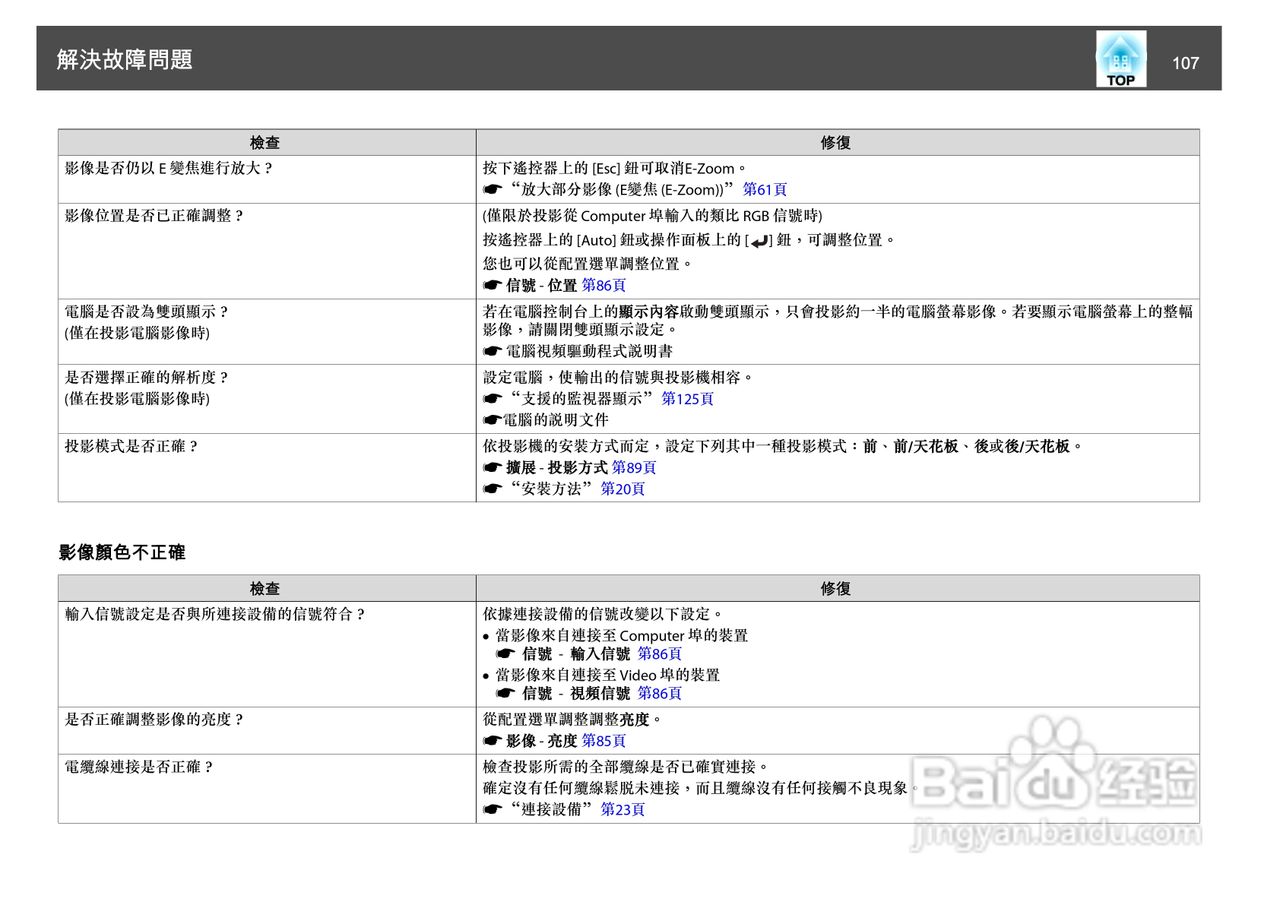Open 第86頁 link beside 視頻信號

point(660,693)
